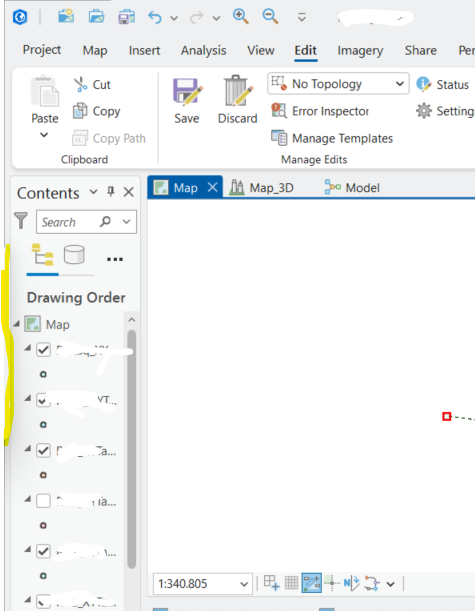The width and height of the screenshot is (475, 611).
Task: Open the orange point symbol swatch
Action: [x=43, y=475]
